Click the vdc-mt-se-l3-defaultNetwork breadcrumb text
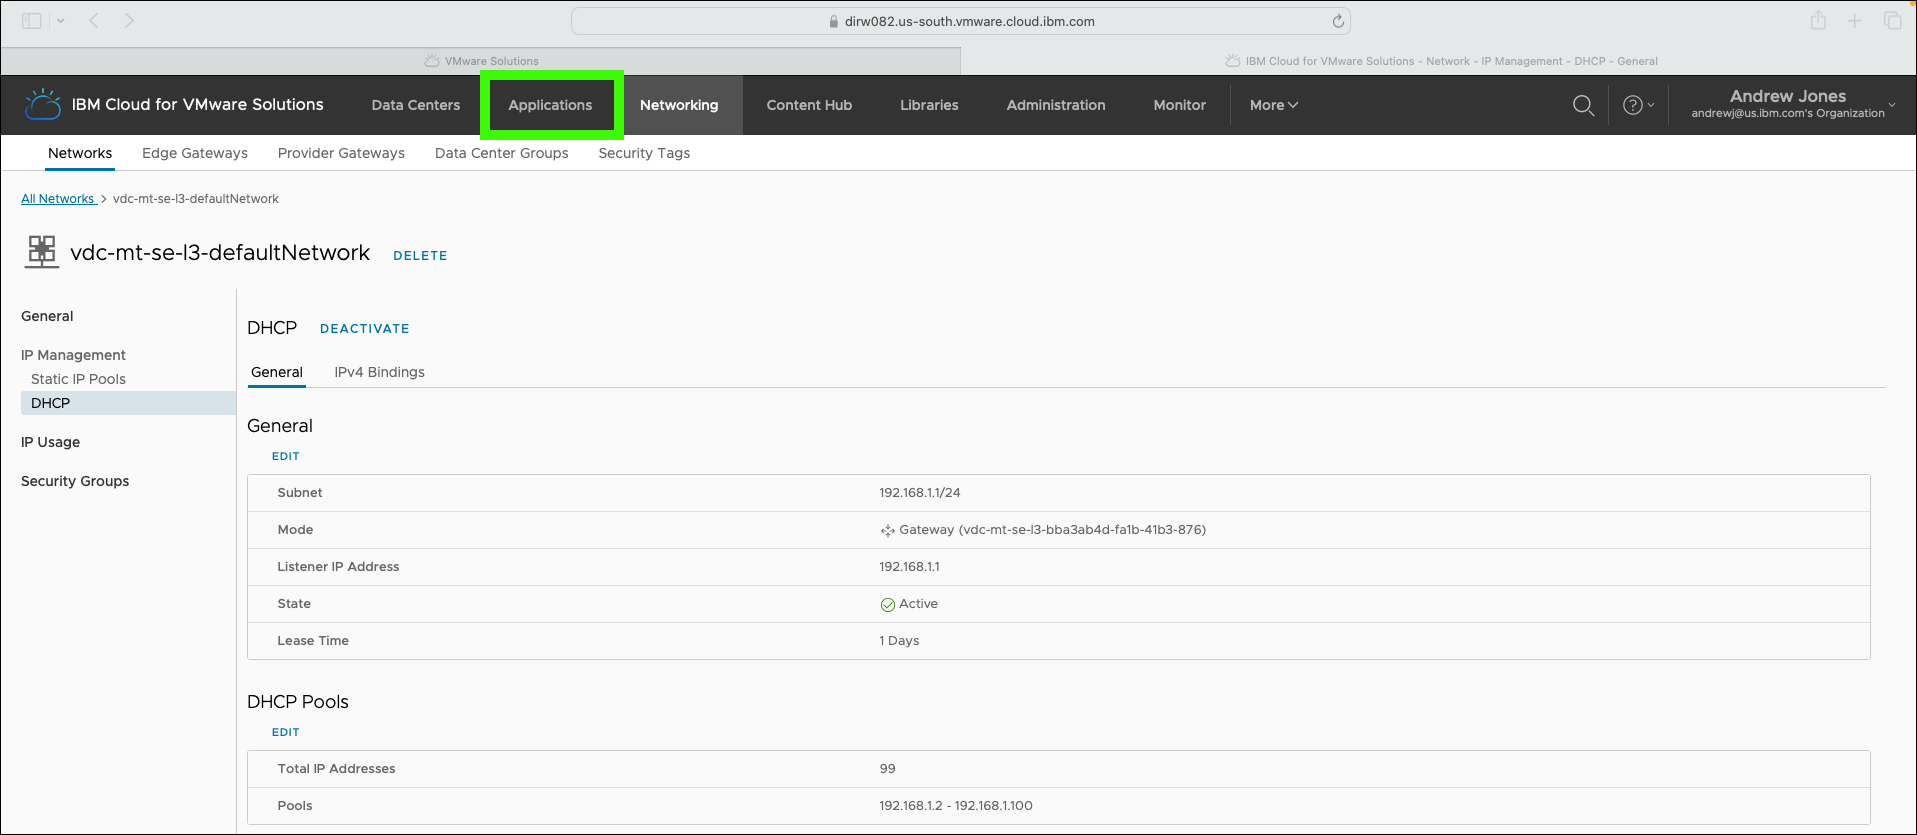This screenshot has height=835, width=1917. click(196, 199)
